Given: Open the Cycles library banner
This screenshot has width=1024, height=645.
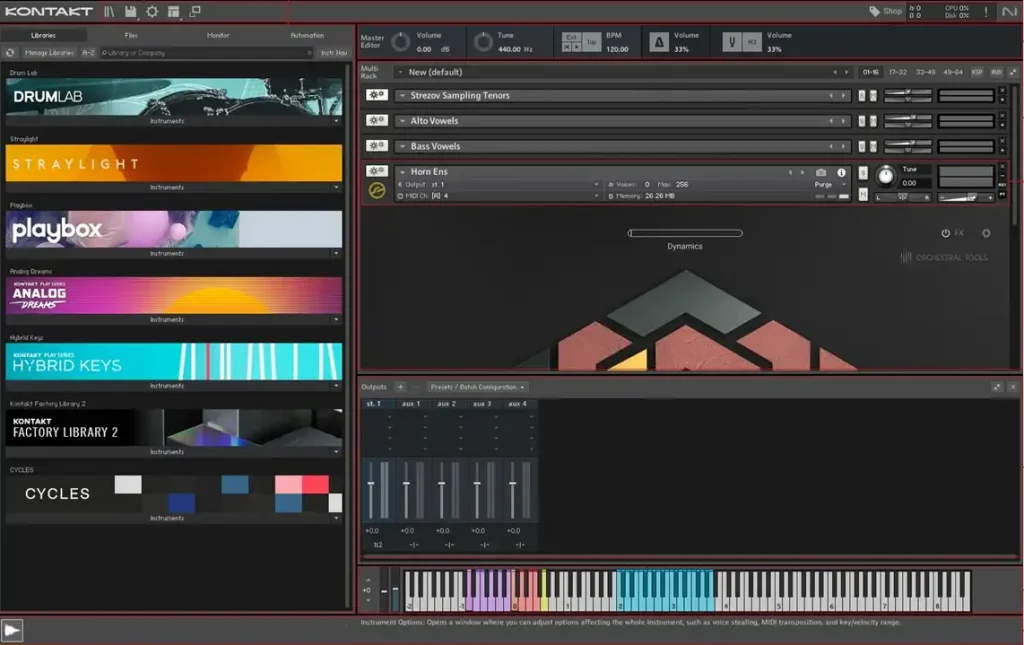Looking at the screenshot, I should 174,494.
